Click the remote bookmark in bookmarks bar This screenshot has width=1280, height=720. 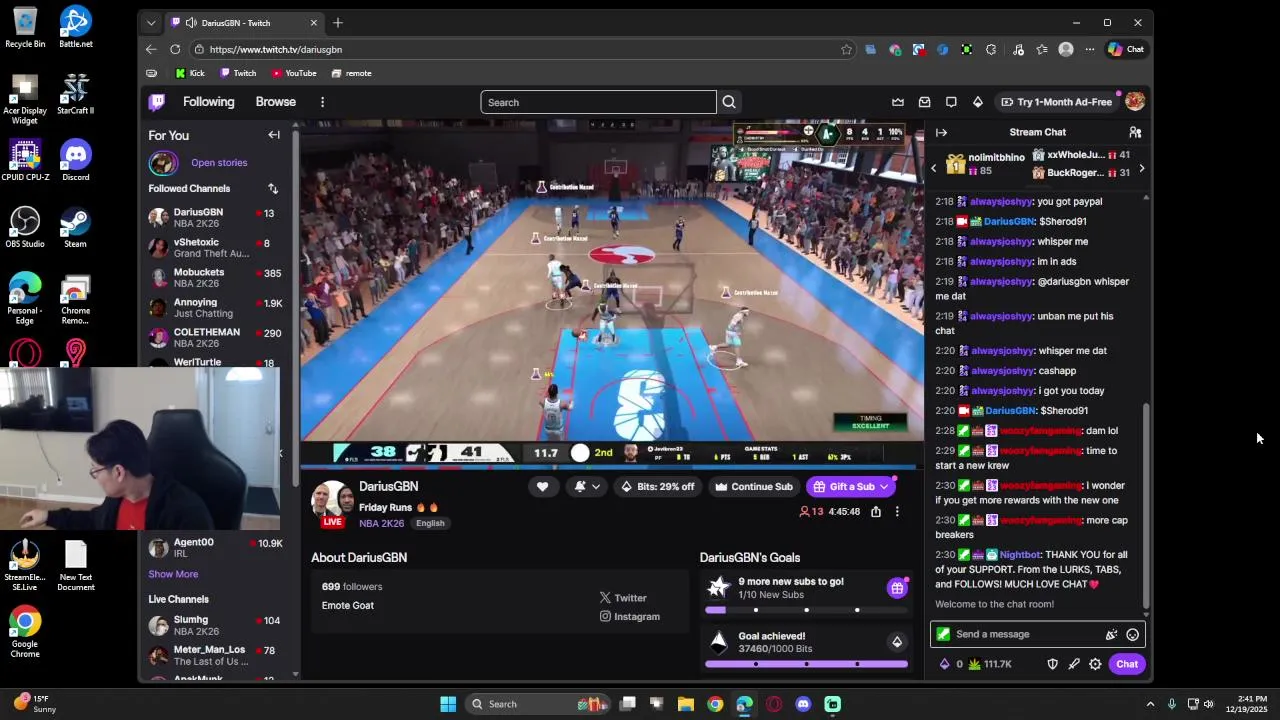click(352, 73)
